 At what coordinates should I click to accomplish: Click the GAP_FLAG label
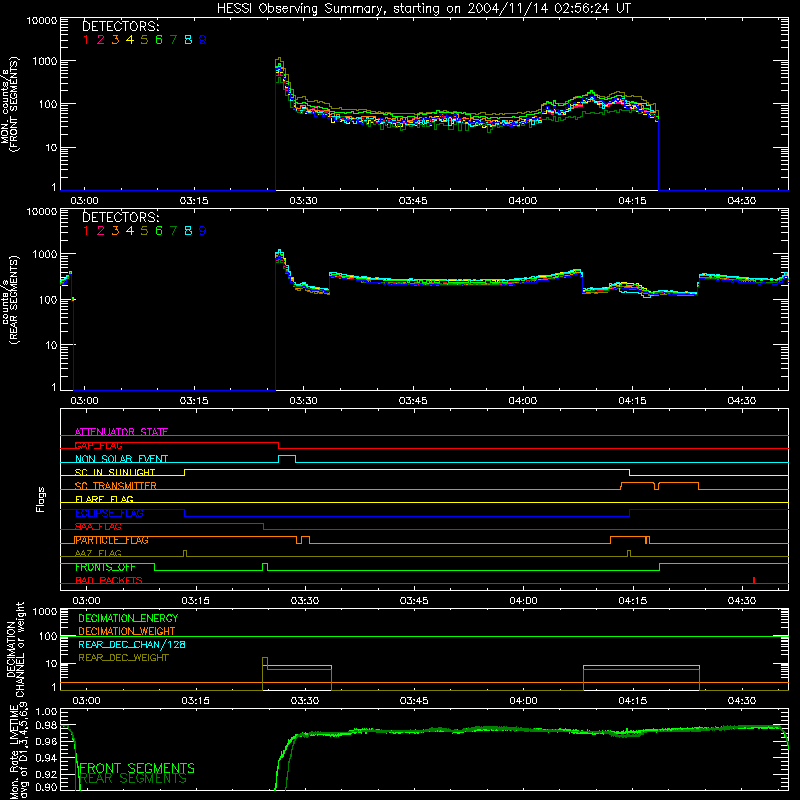(98, 445)
